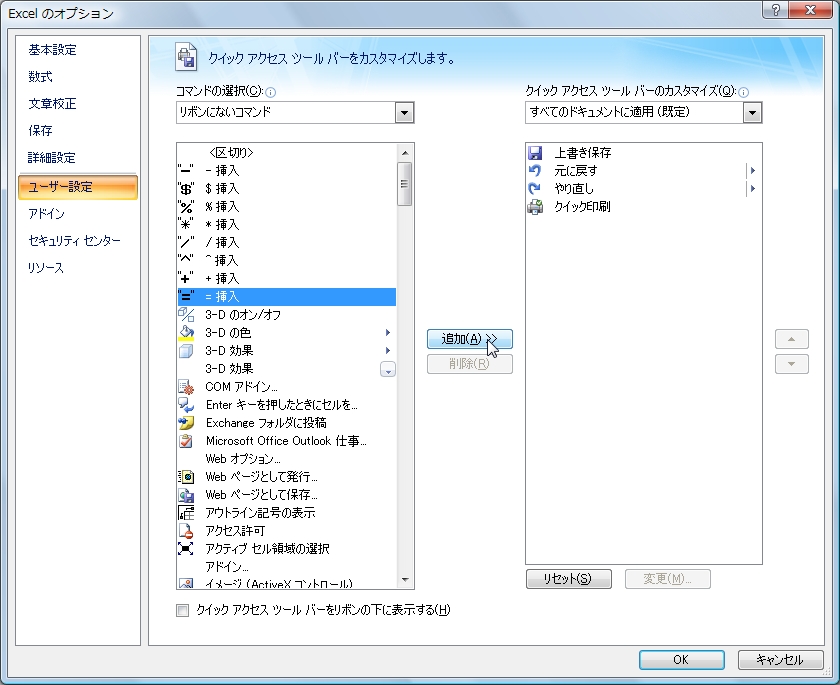Click the command list scrollbar down arrow

tap(405, 580)
